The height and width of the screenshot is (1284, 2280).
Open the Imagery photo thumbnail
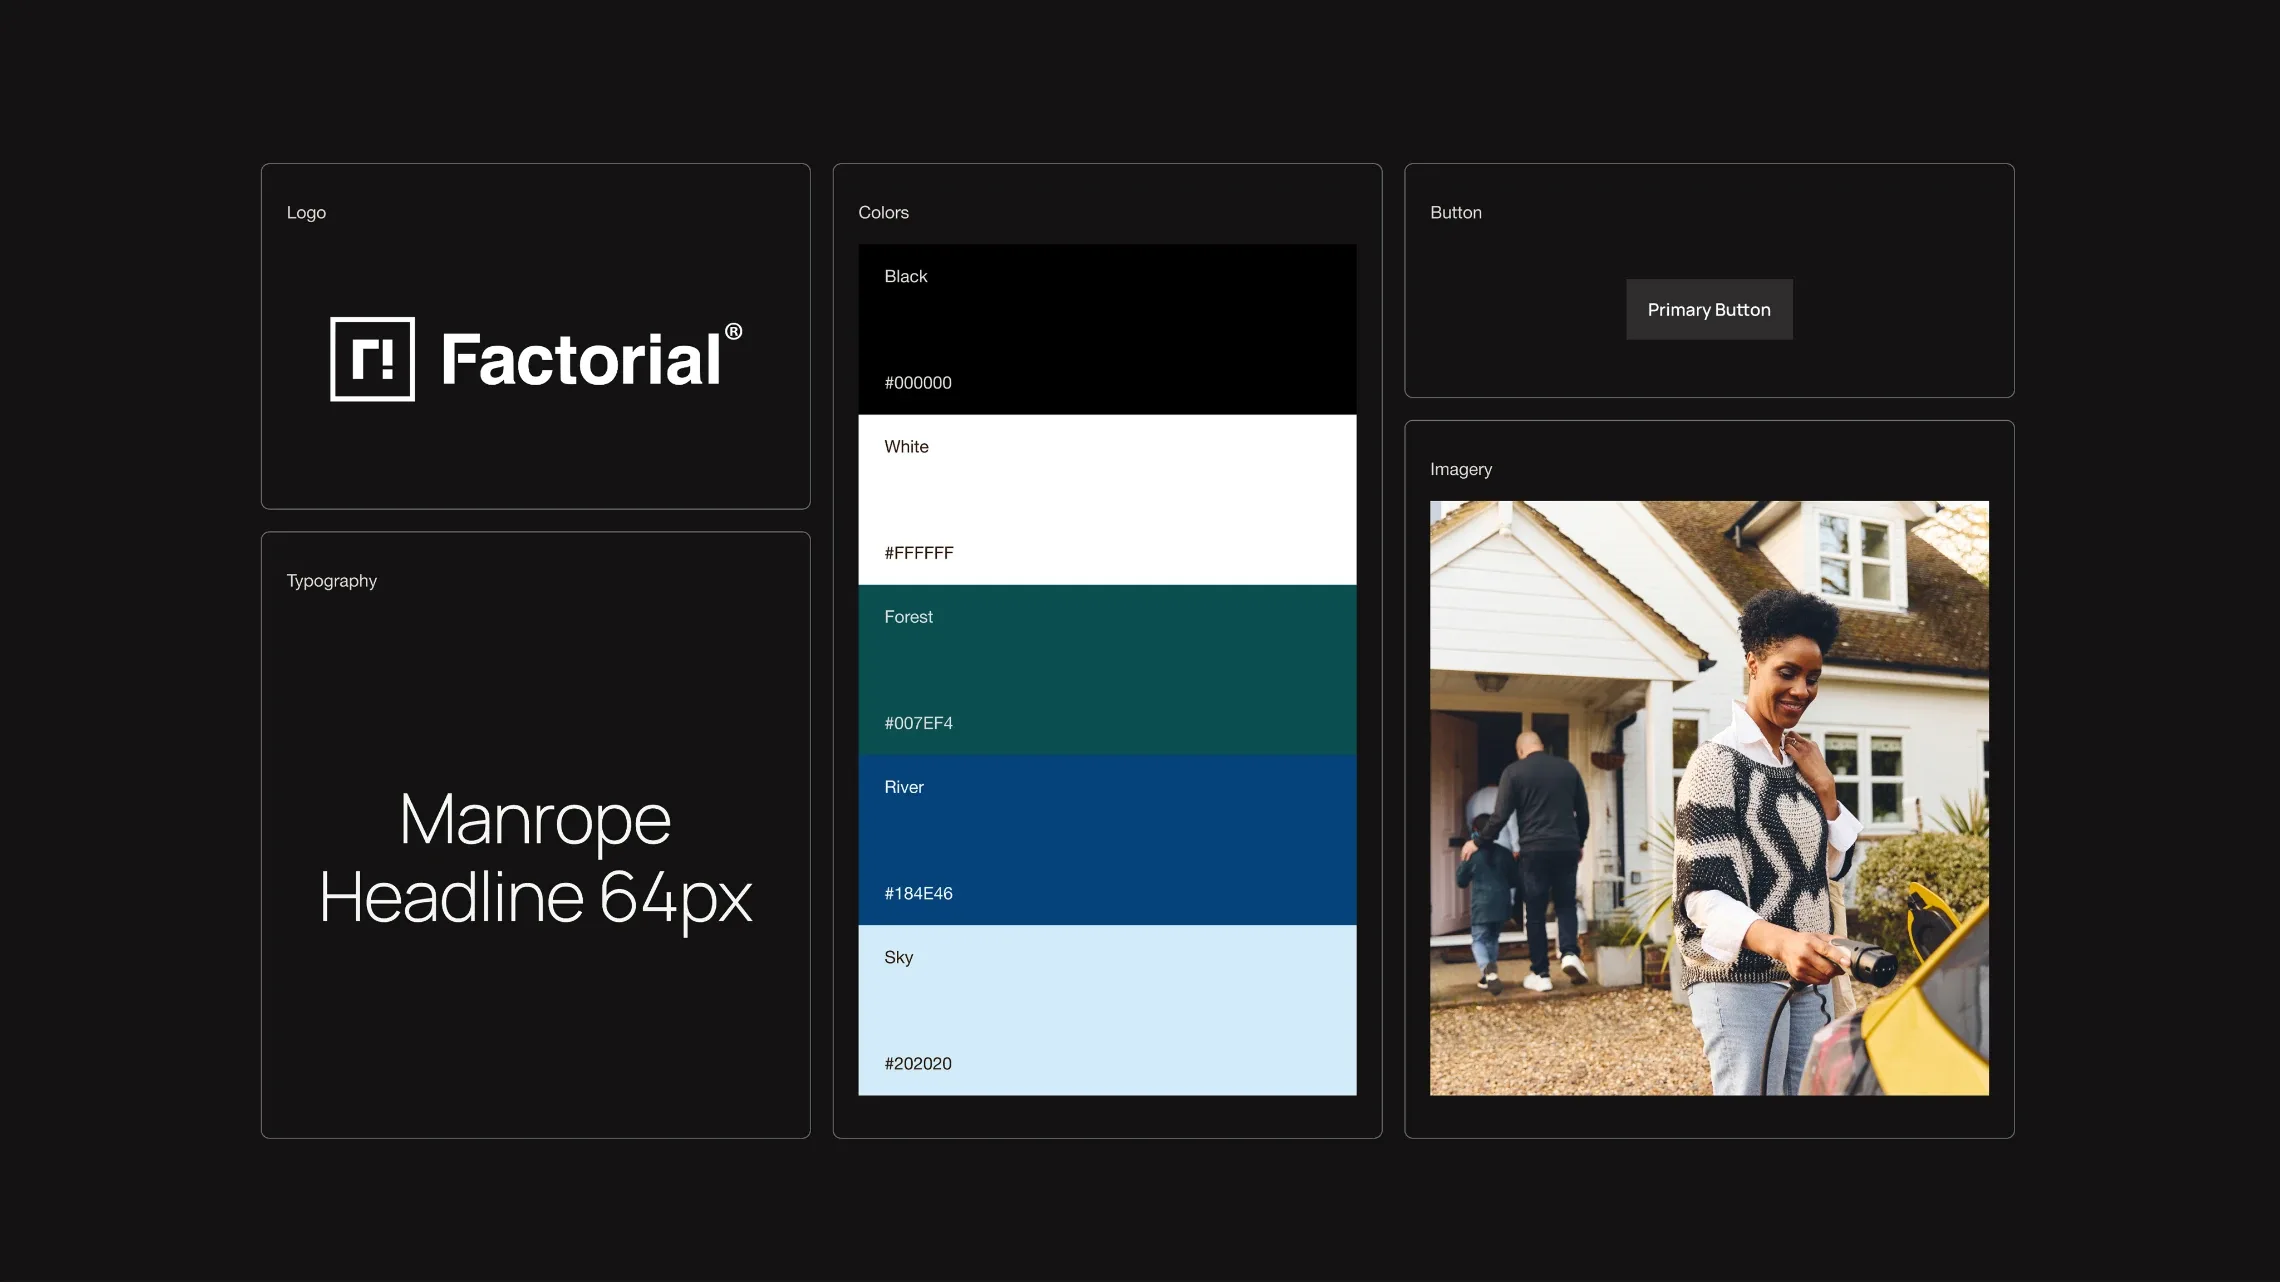point(1709,798)
